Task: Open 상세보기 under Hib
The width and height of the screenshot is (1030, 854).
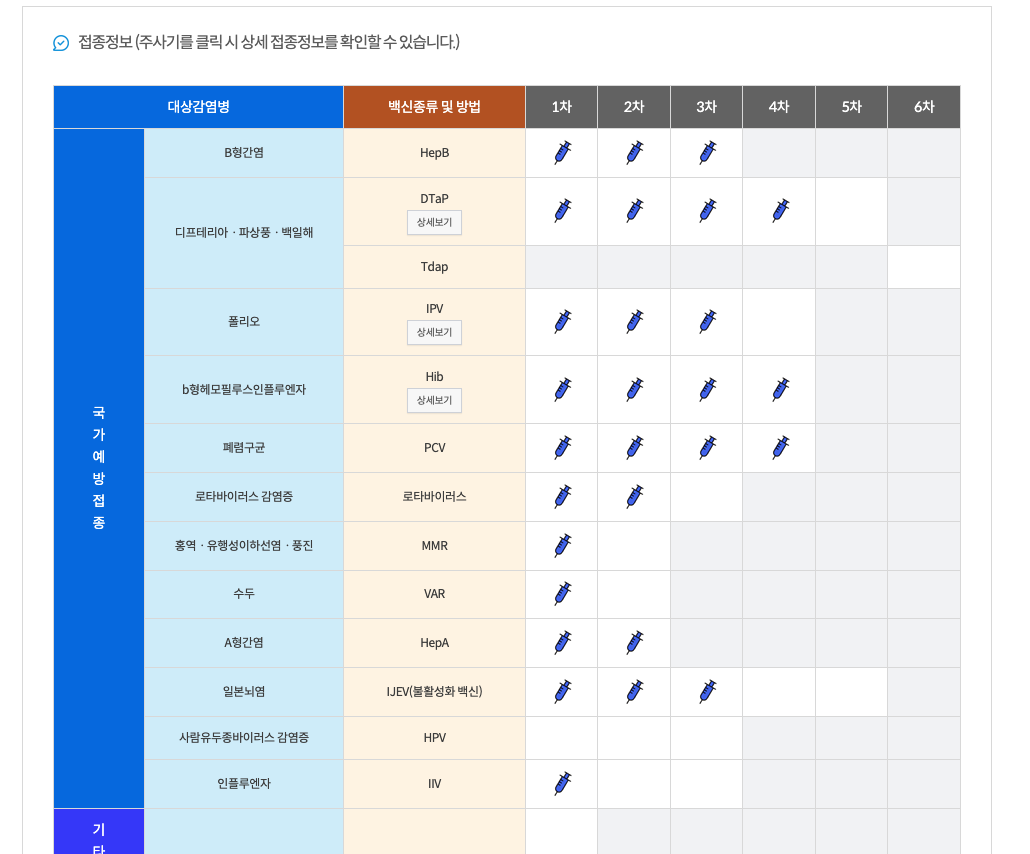Action: pos(434,400)
